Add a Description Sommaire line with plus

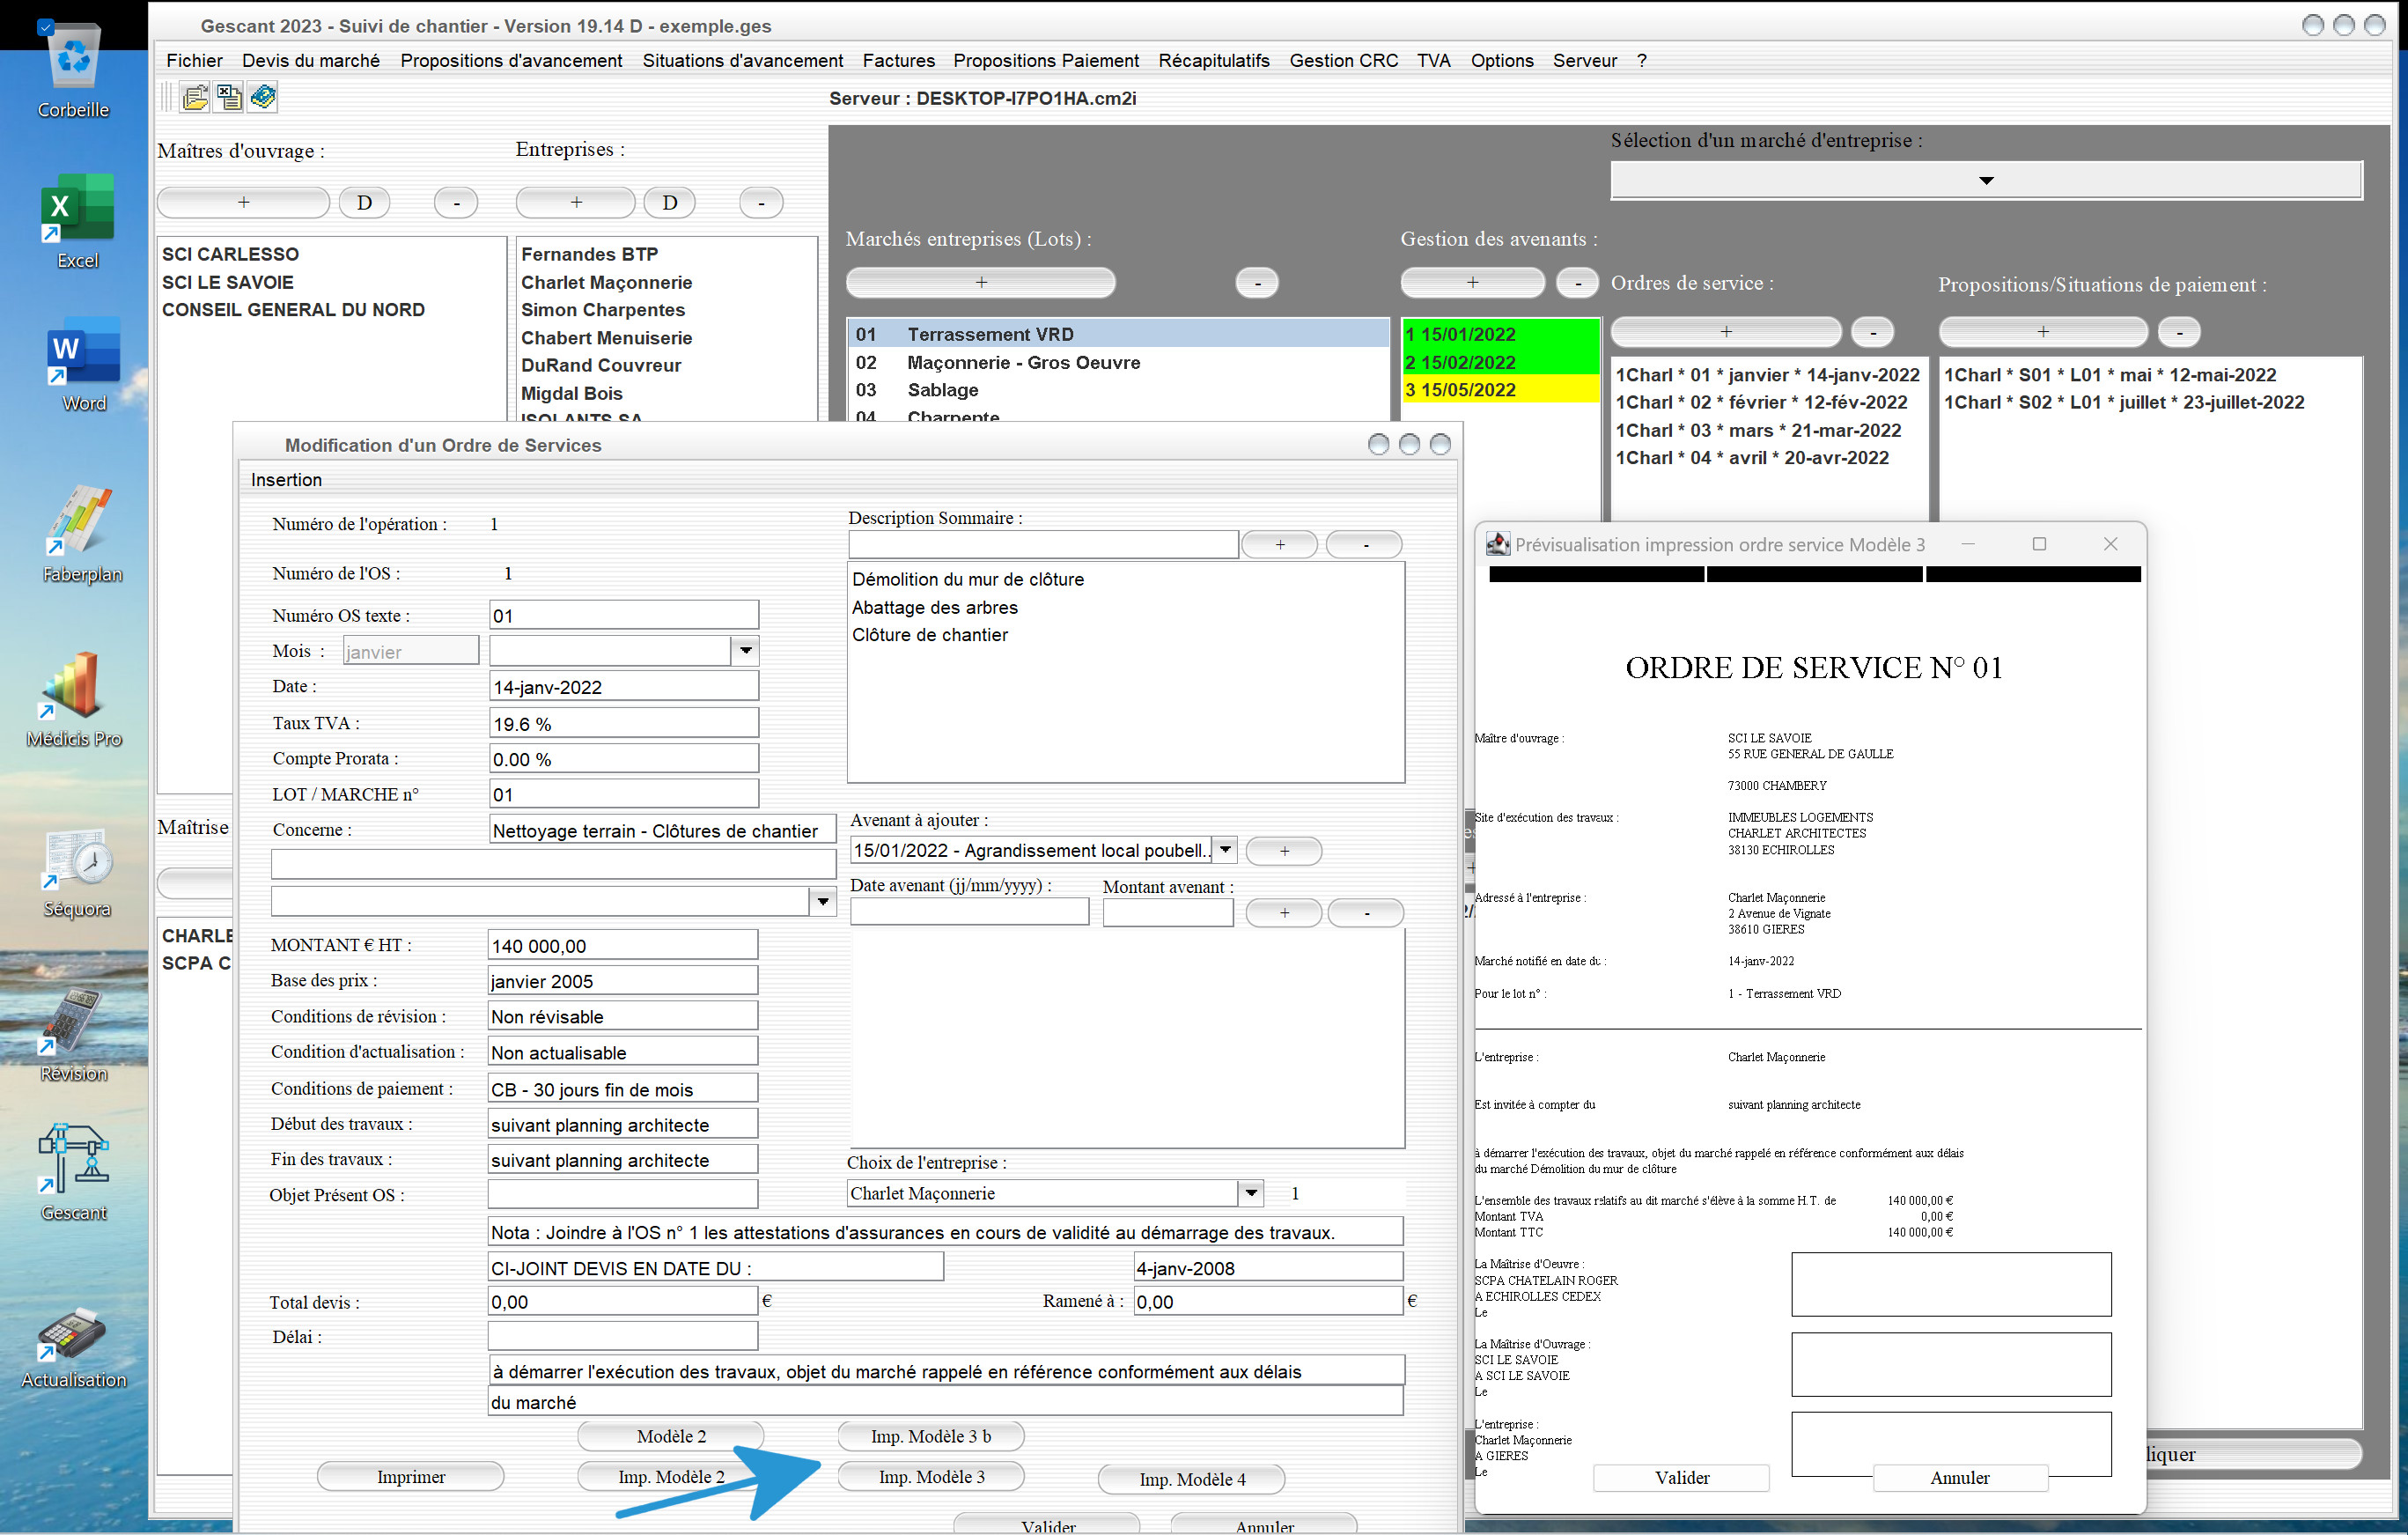(x=1279, y=544)
